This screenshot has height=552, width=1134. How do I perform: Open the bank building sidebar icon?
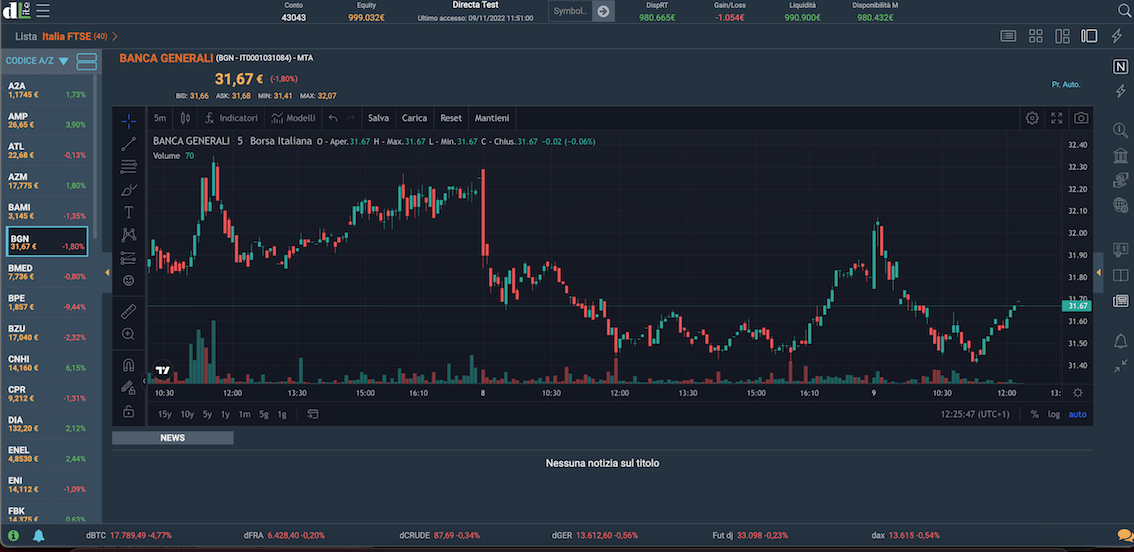[x=1120, y=156]
